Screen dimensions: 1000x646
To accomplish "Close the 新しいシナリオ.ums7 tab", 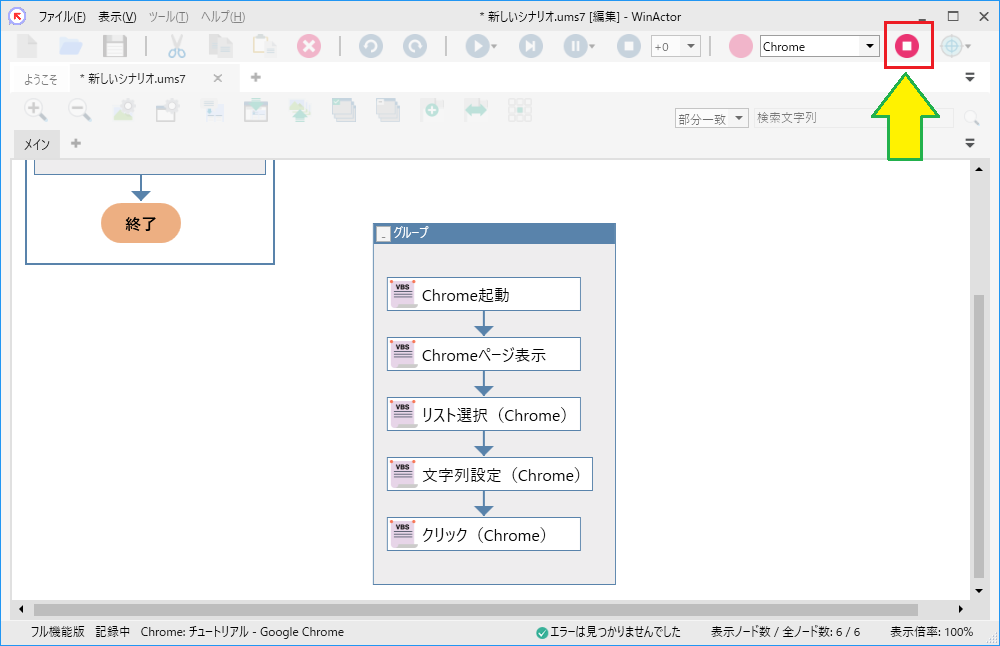I will 217,78.
